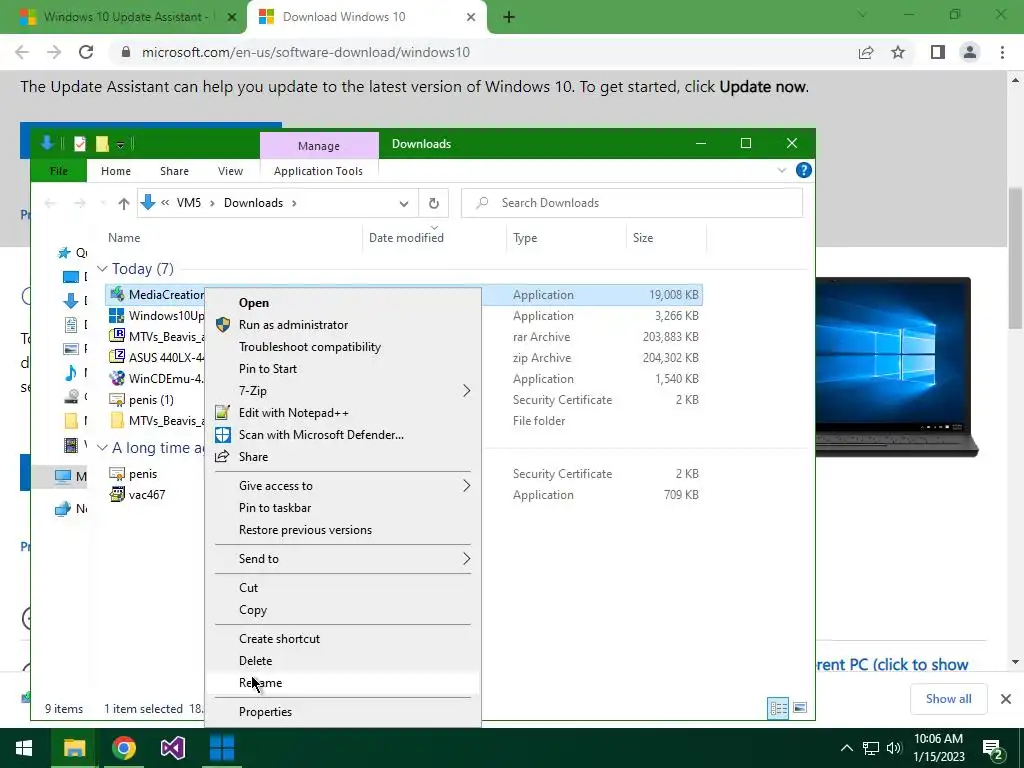Click Quick access star in navigation pane
The height and width of the screenshot is (768, 1024).
coord(64,253)
